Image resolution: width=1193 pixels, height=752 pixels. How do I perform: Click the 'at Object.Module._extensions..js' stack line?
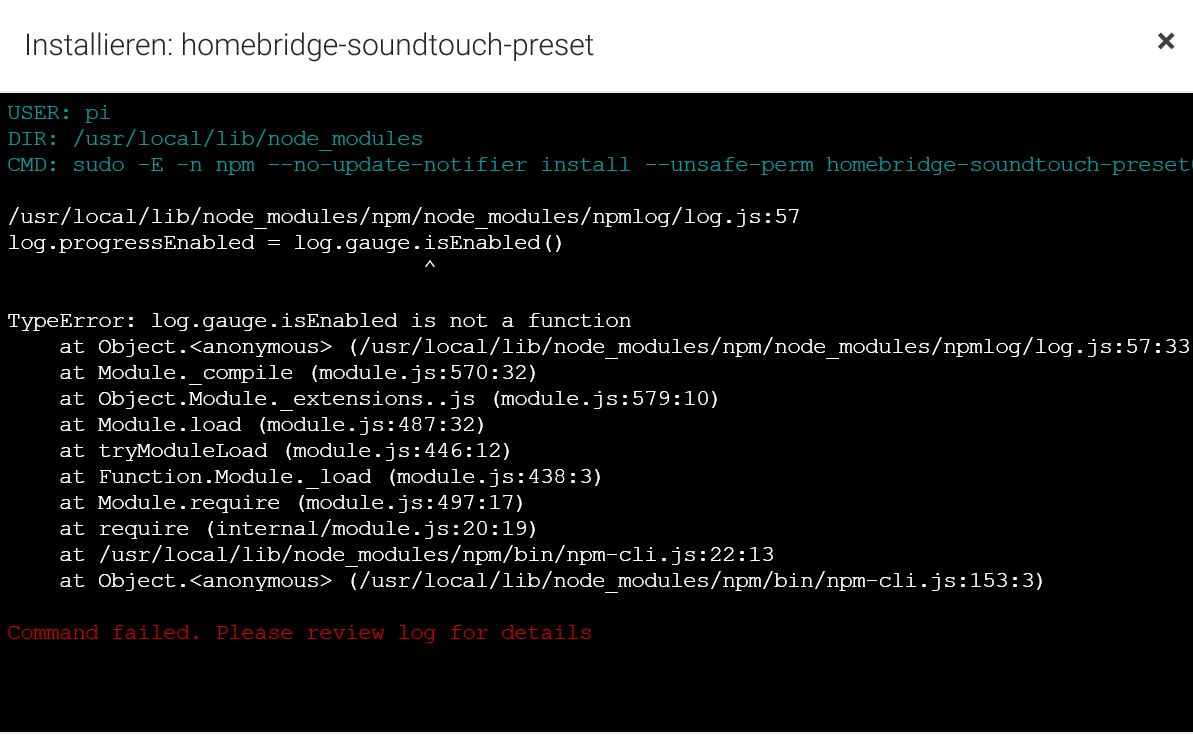pos(389,399)
